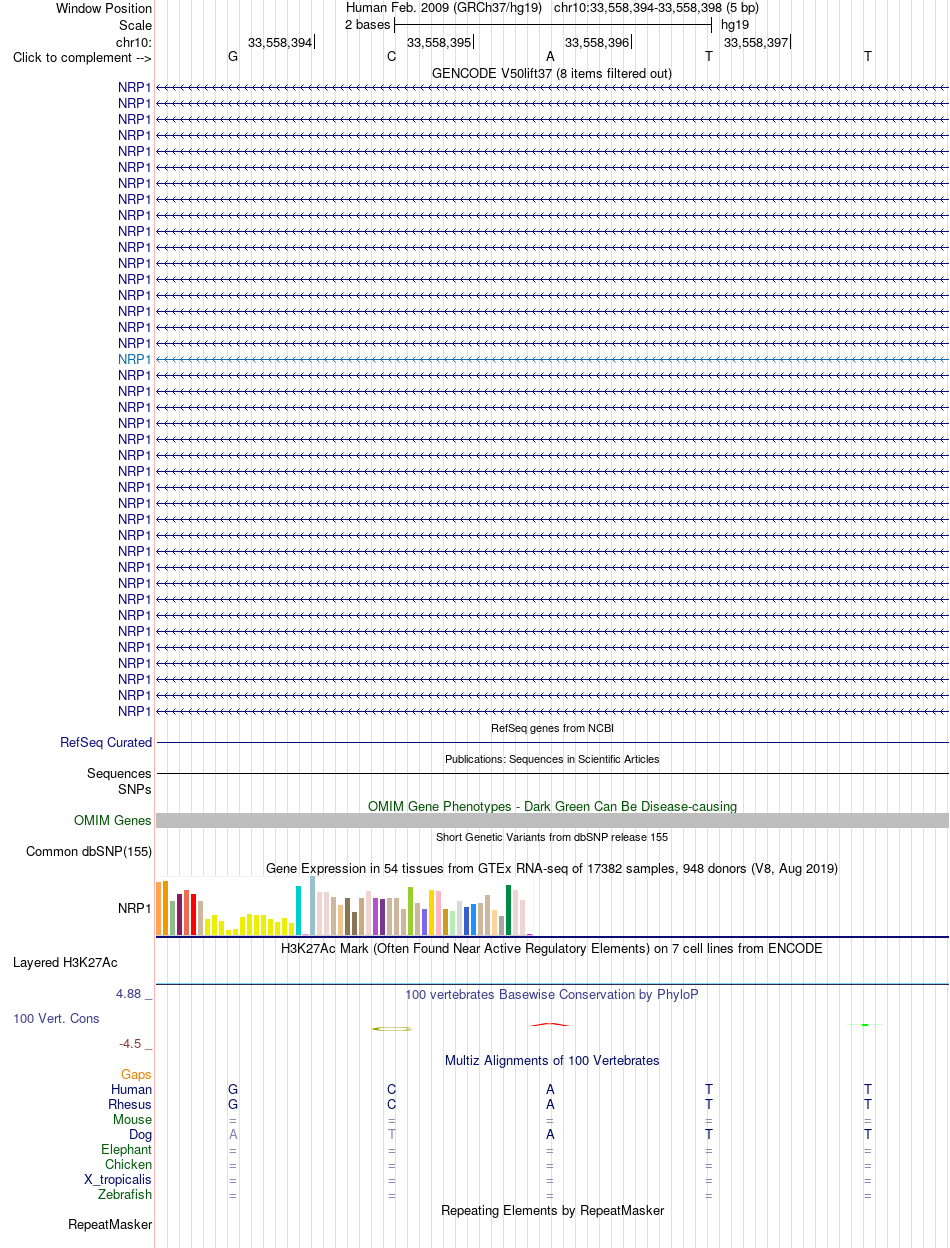Click gray base T in the Dog row
Image resolution: width=950 pixels, height=1248 pixels.
point(392,1135)
